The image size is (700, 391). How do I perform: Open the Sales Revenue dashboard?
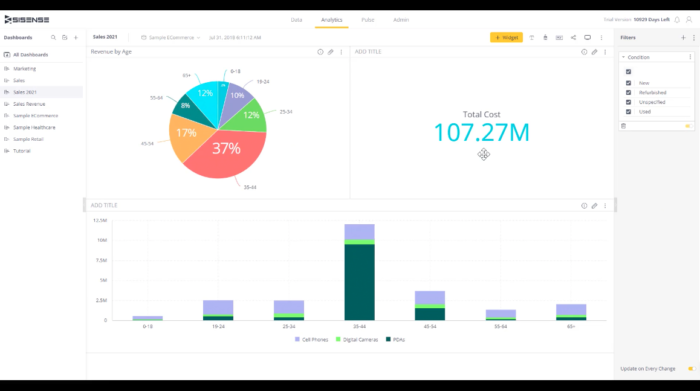coord(29,104)
